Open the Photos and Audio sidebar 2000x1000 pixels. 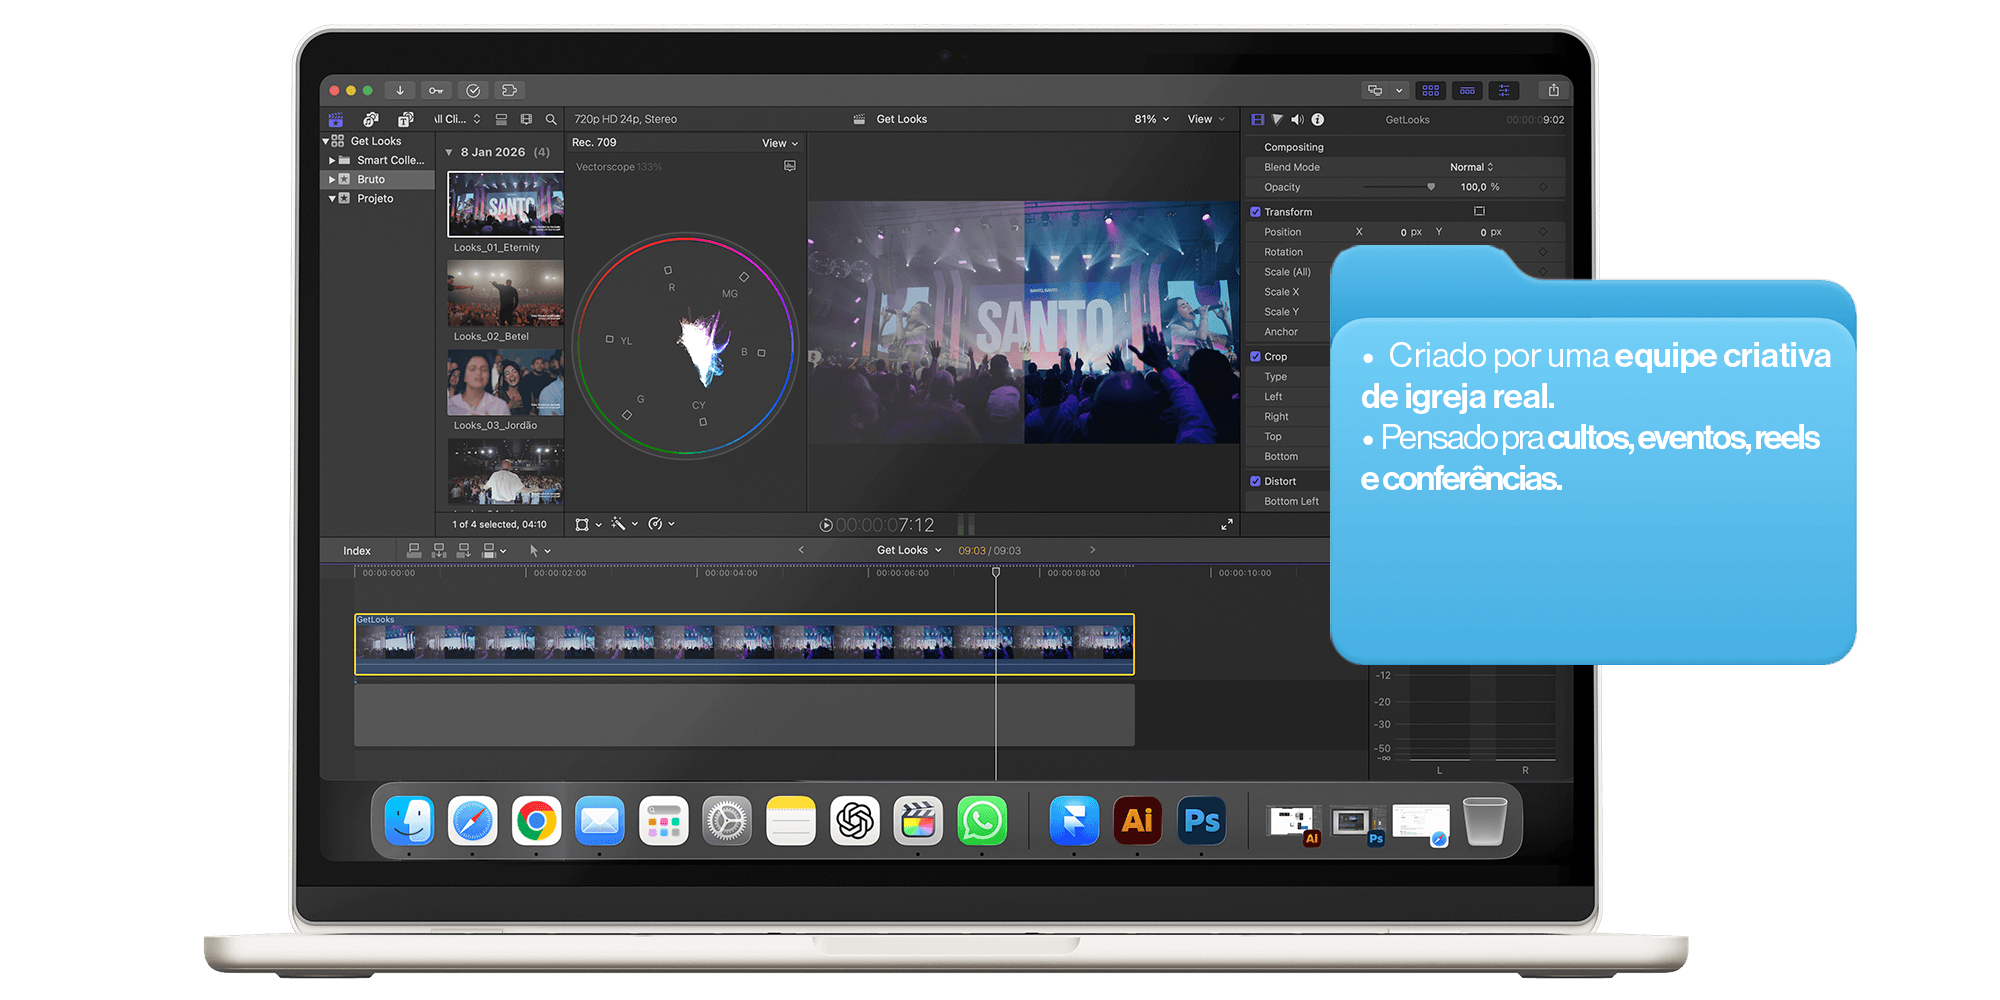[371, 119]
